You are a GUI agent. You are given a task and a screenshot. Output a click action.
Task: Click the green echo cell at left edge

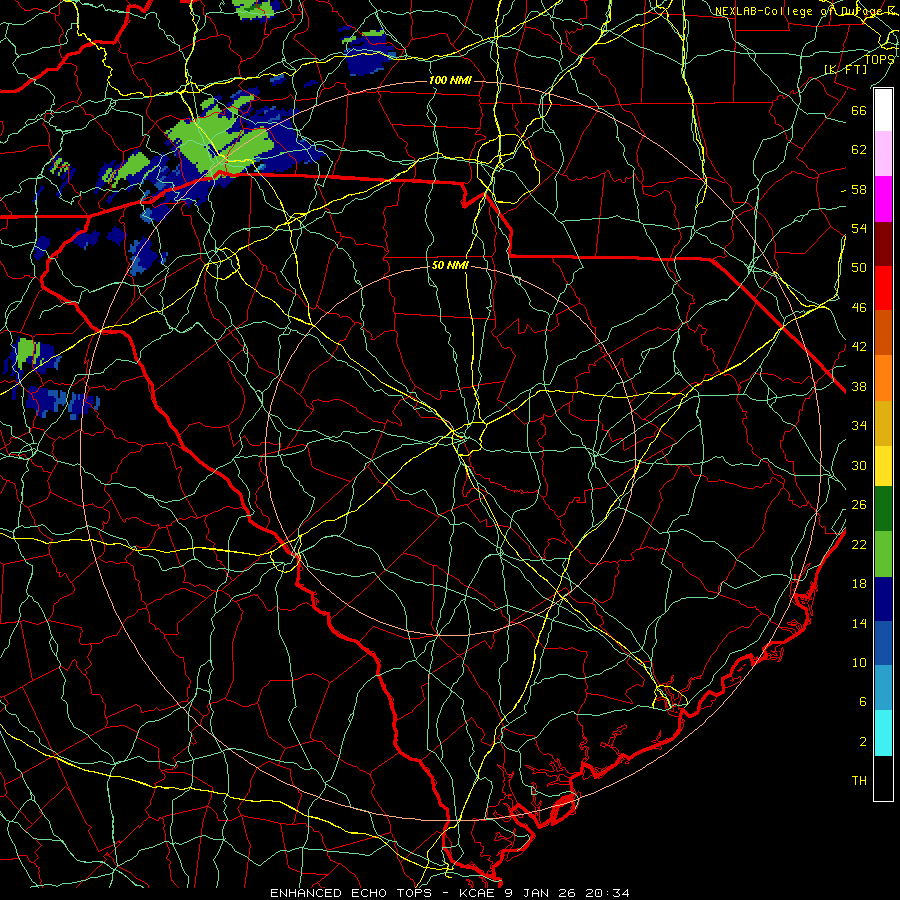tap(26, 351)
